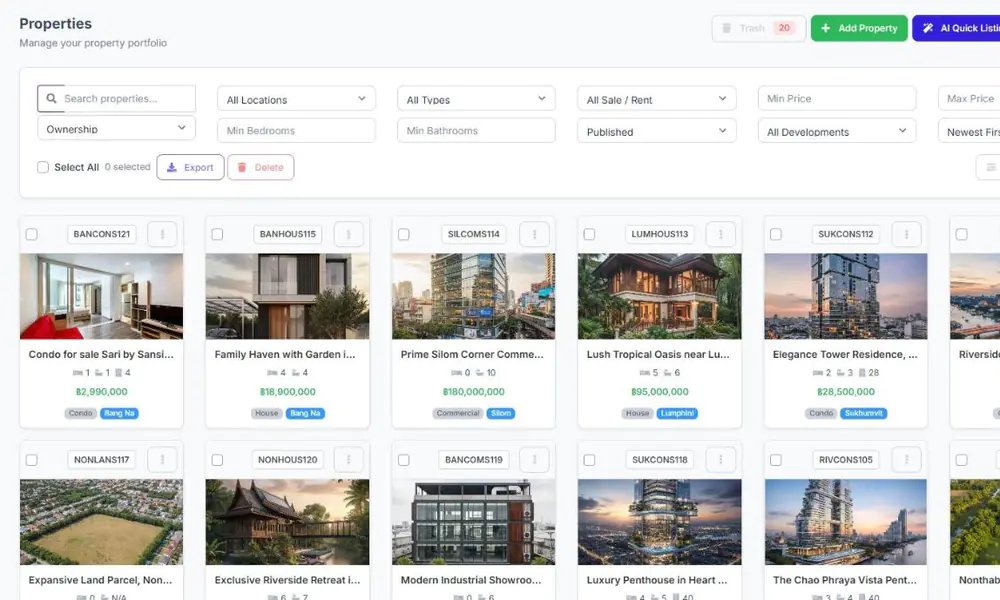Open the three-dot menu for BANCOMS119
Image resolution: width=1000 pixels, height=600 pixels.
click(534, 459)
